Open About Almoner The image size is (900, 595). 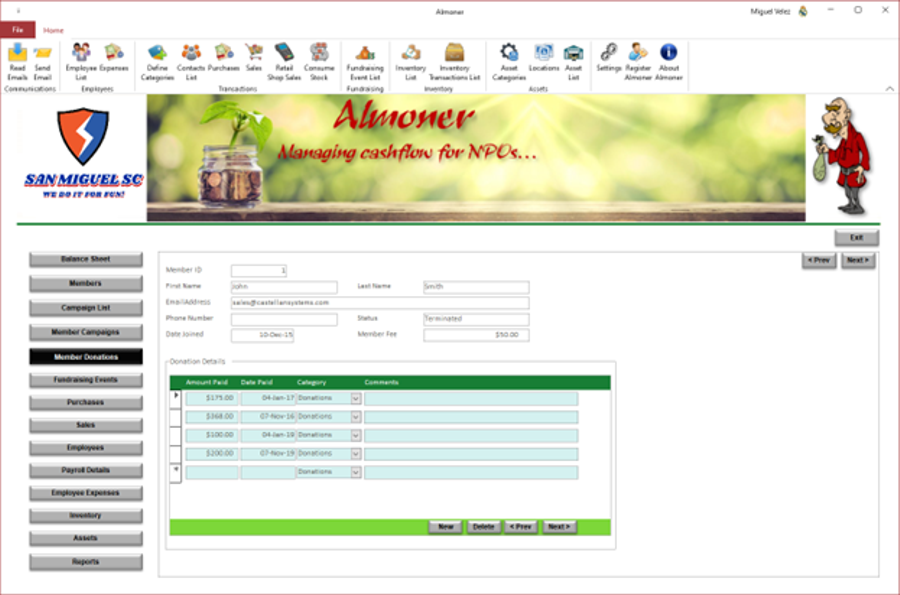click(669, 61)
